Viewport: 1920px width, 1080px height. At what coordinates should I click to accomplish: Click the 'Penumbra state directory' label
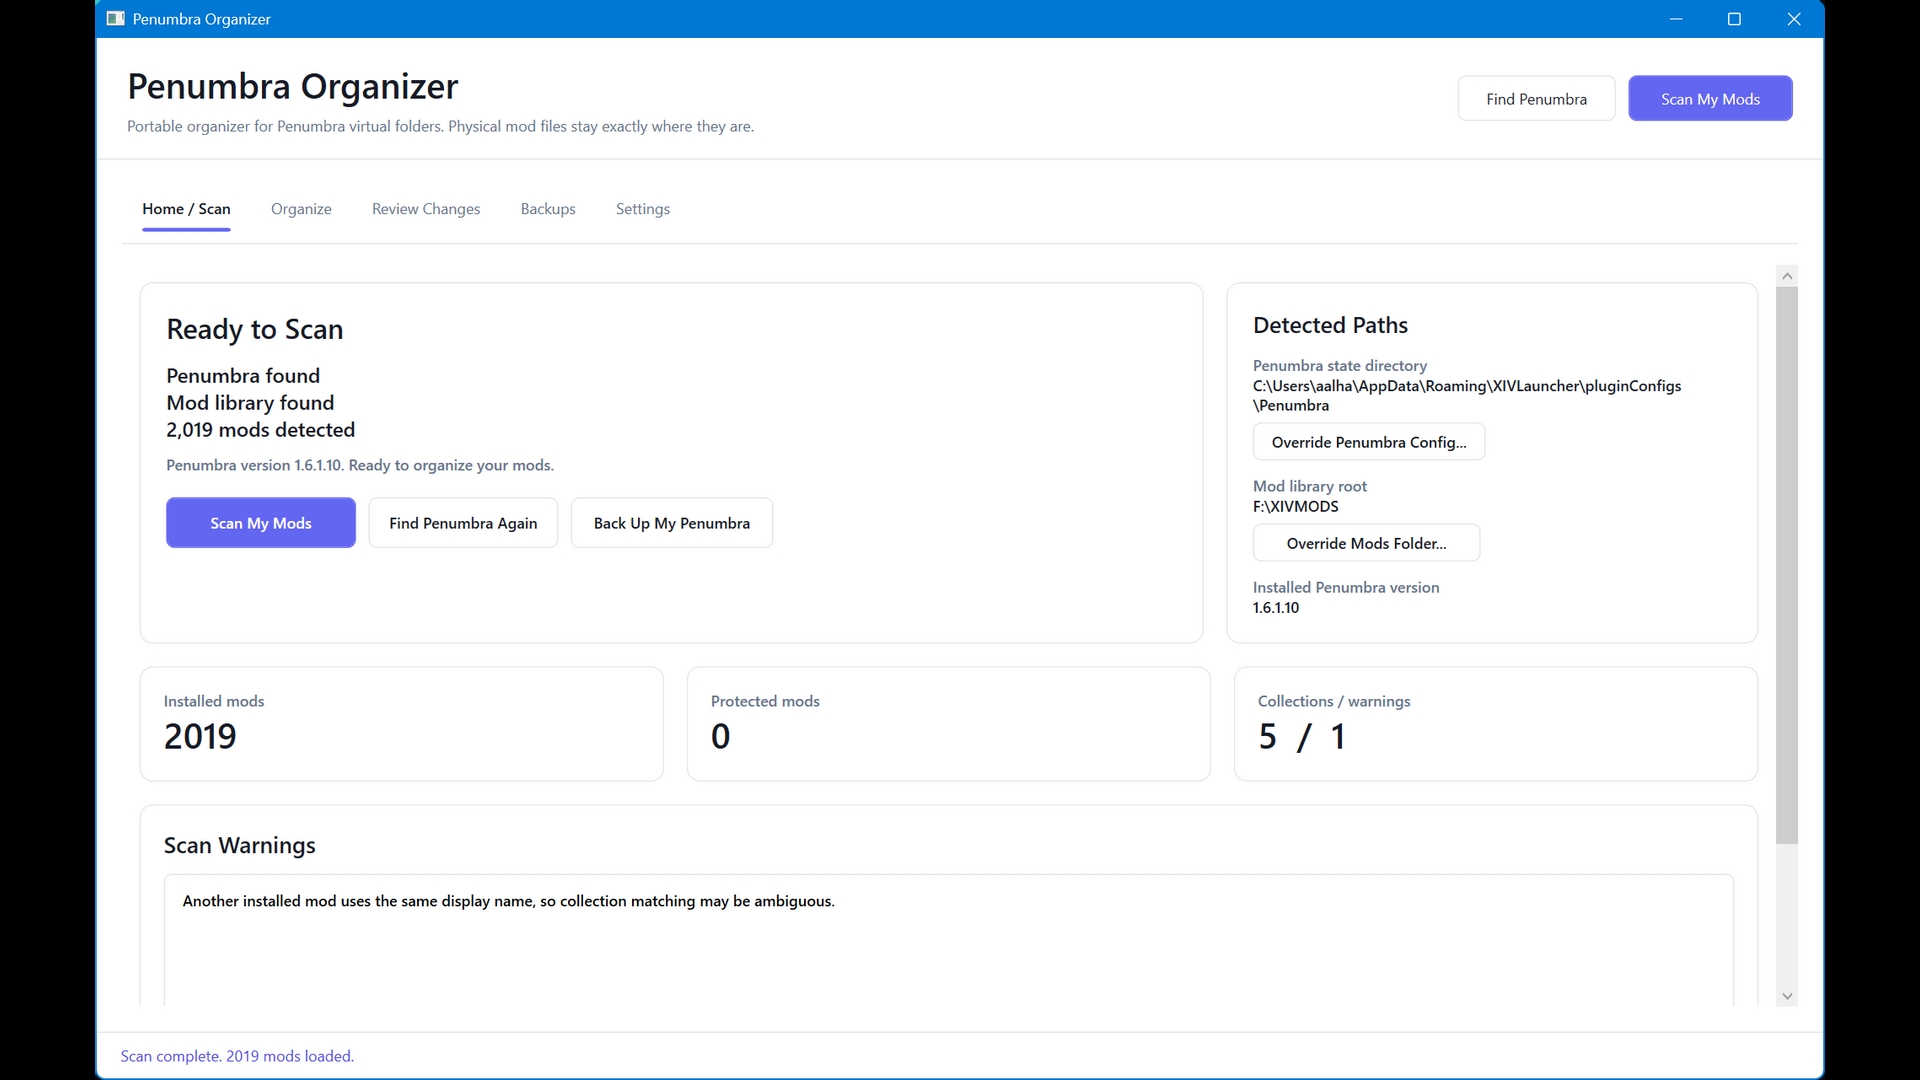[x=1340, y=366]
